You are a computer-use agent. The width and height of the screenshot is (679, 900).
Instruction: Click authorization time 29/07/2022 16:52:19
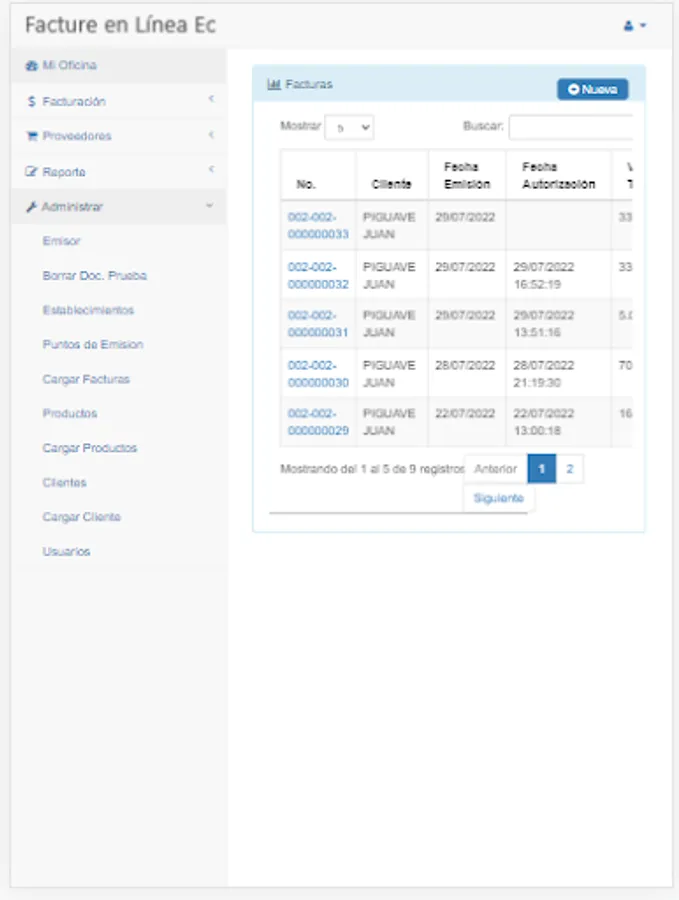point(544,276)
